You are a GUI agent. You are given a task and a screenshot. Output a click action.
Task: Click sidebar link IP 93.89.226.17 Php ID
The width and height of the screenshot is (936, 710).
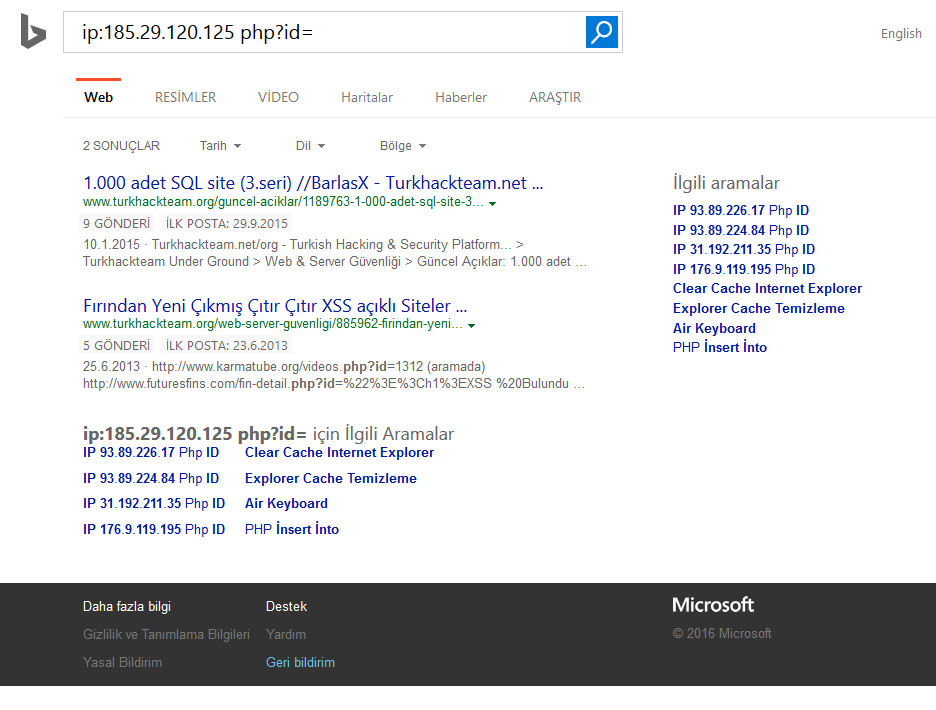(x=741, y=210)
